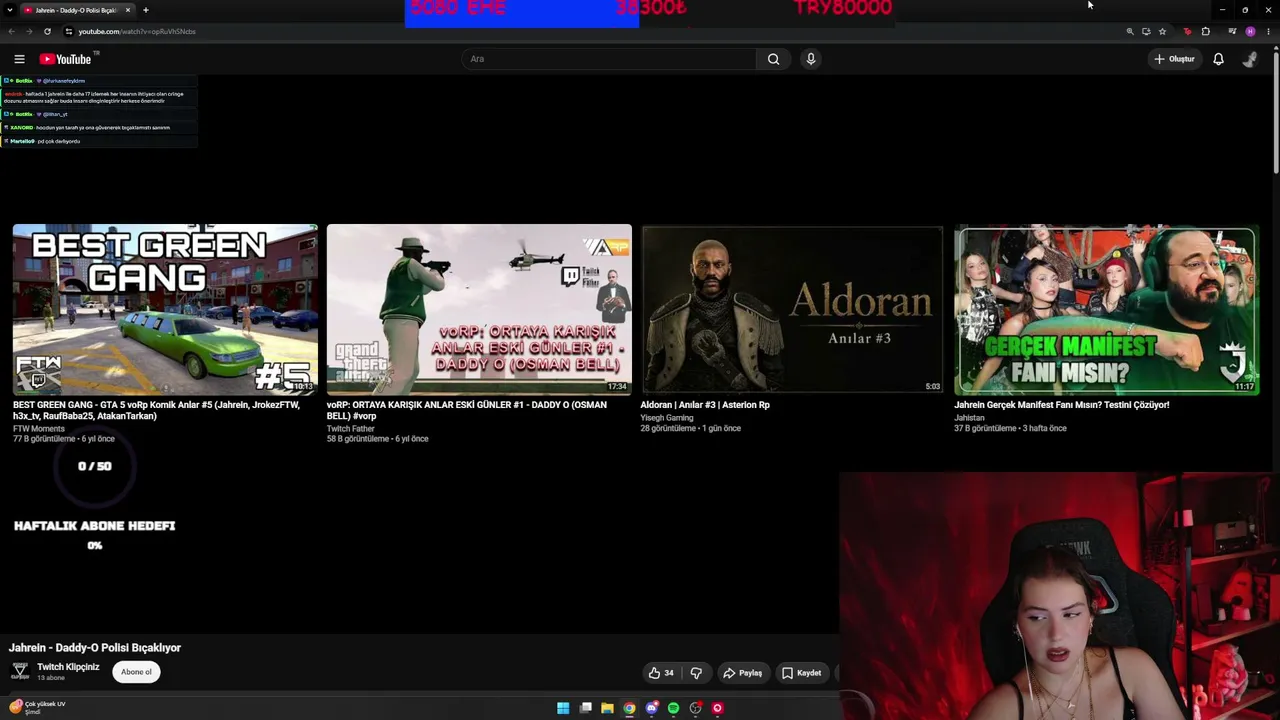Open the Windows Start menu
The width and height of the screenshot is (1280, 720).
pyautogui.click(x=563, y=708)
